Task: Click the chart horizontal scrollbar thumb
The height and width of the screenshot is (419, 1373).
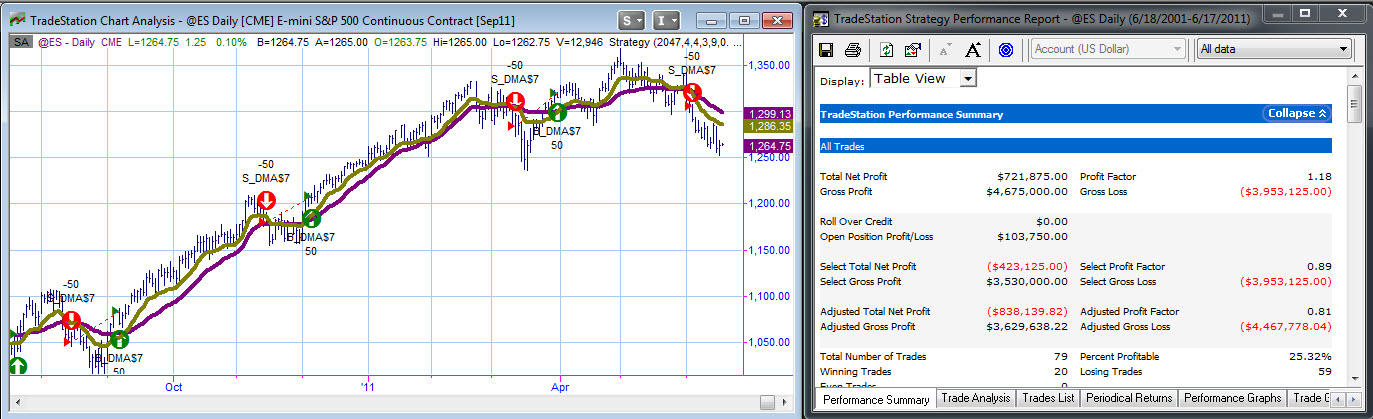Action: point(767,402)
